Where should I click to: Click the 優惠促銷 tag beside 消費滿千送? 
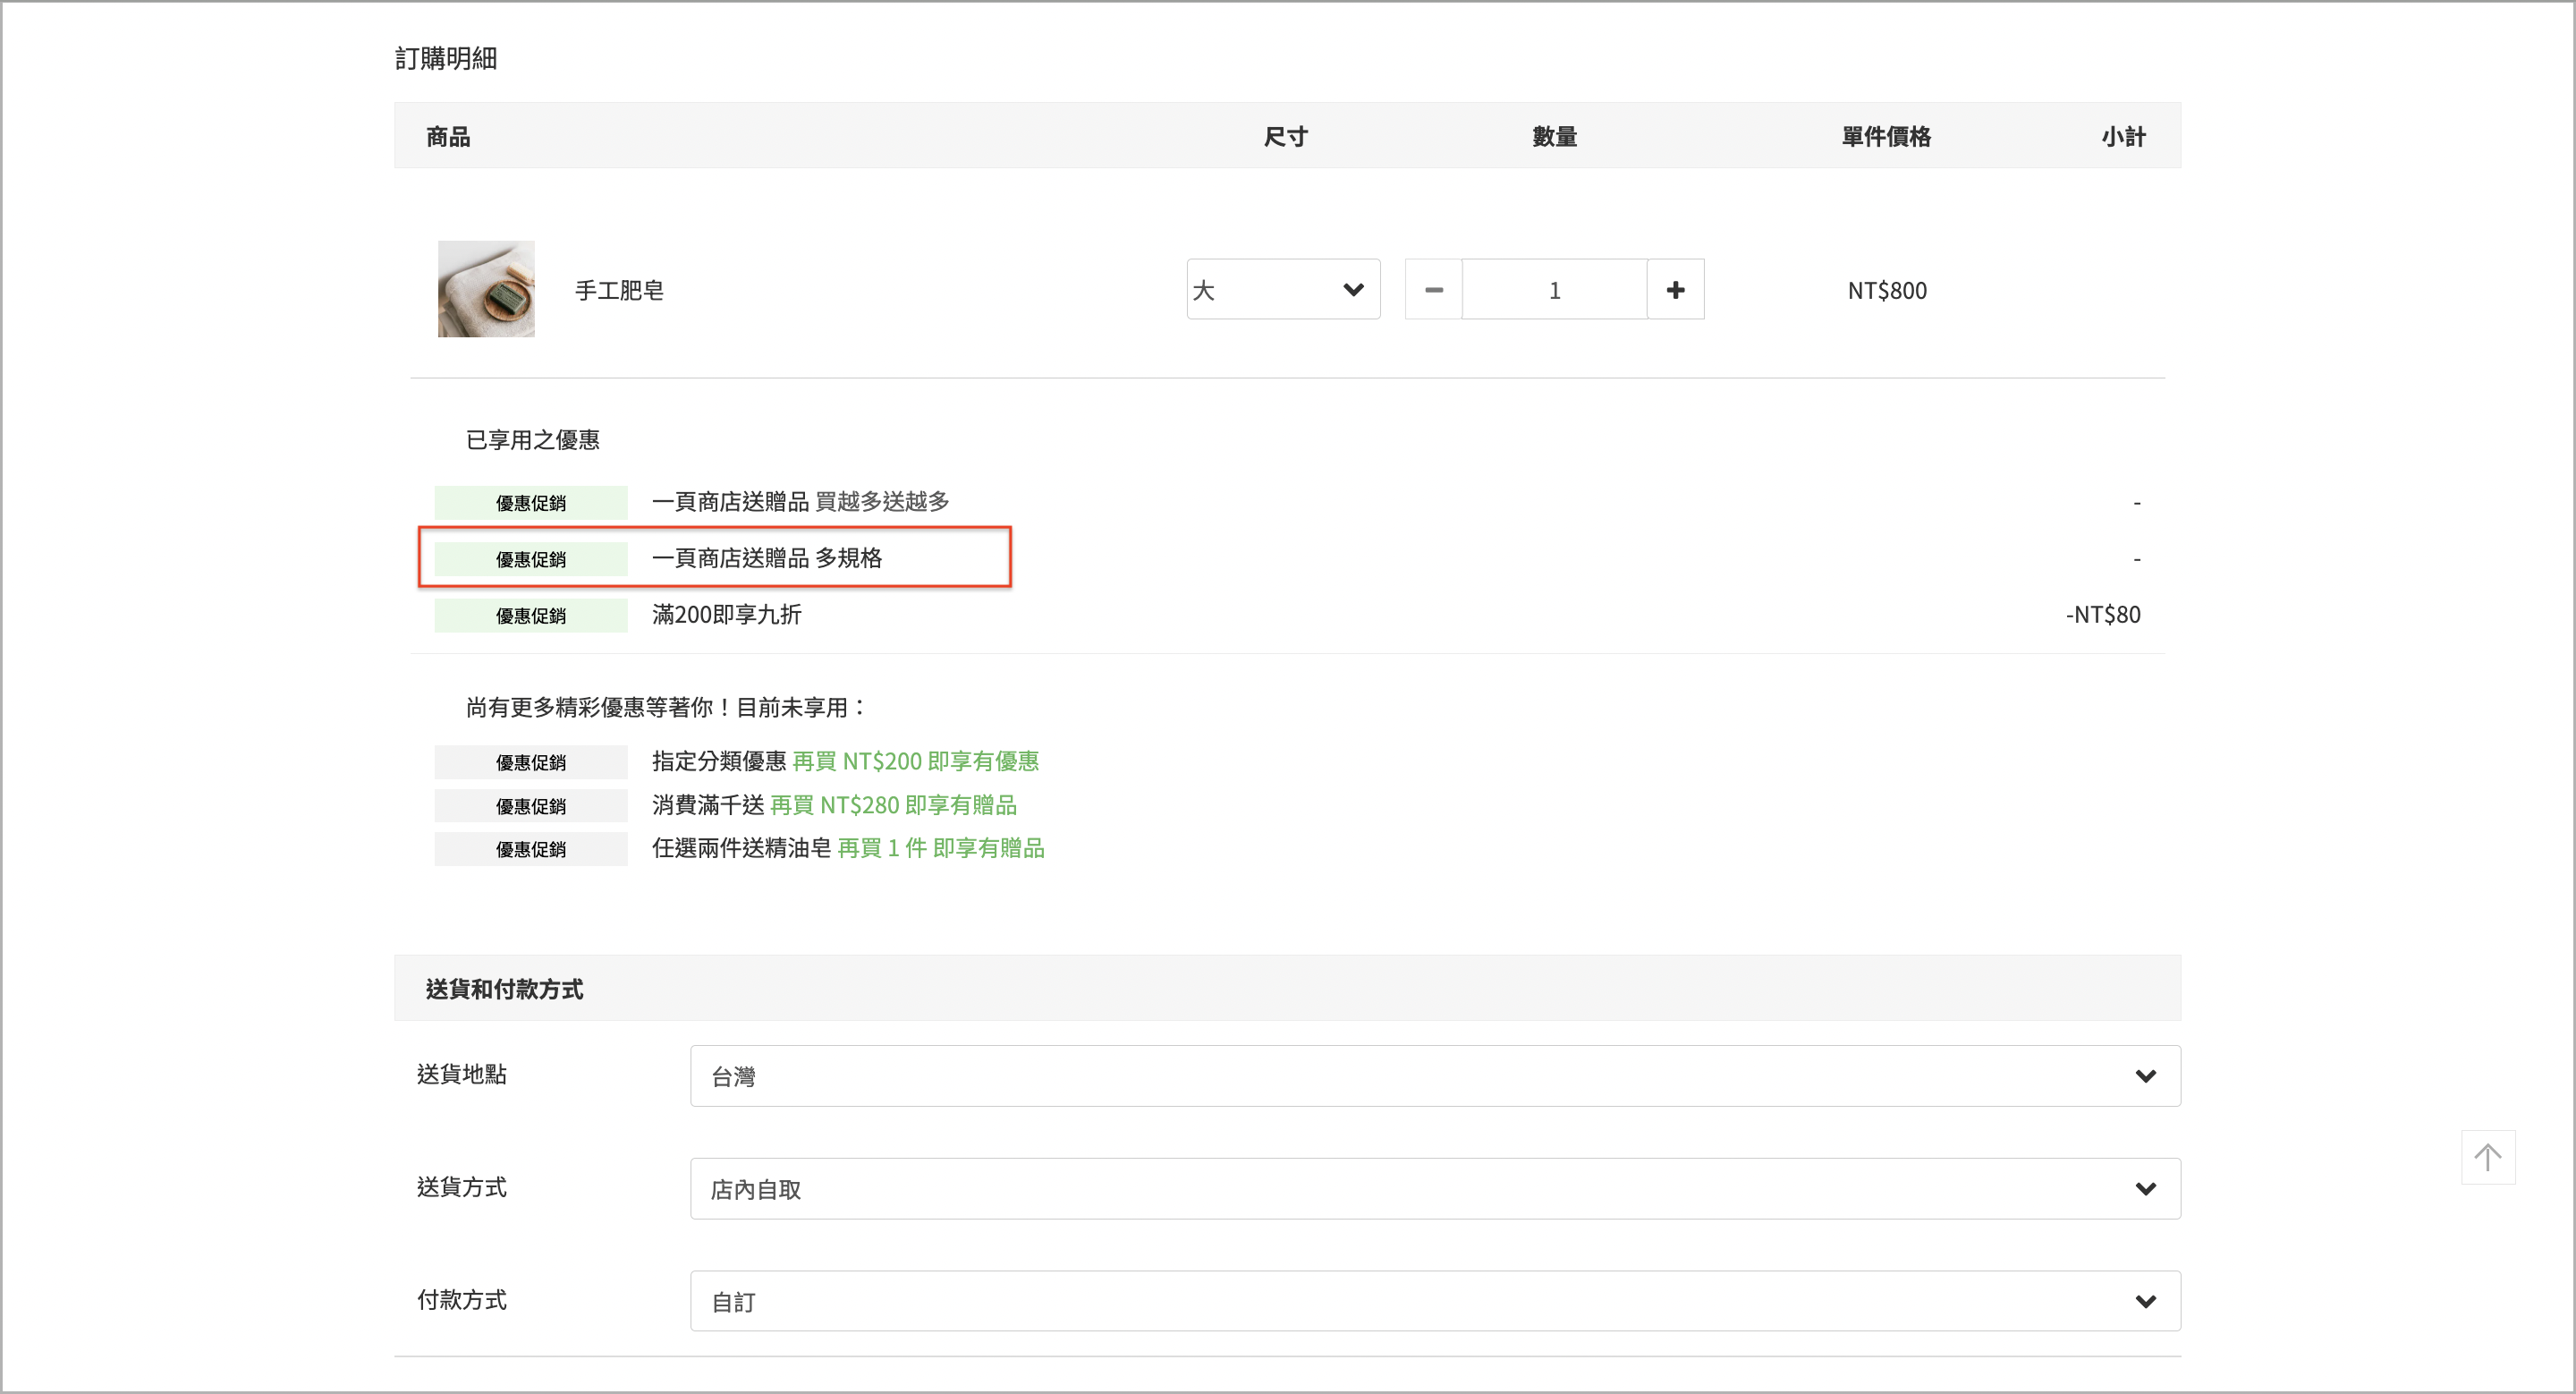coord(531,806)
